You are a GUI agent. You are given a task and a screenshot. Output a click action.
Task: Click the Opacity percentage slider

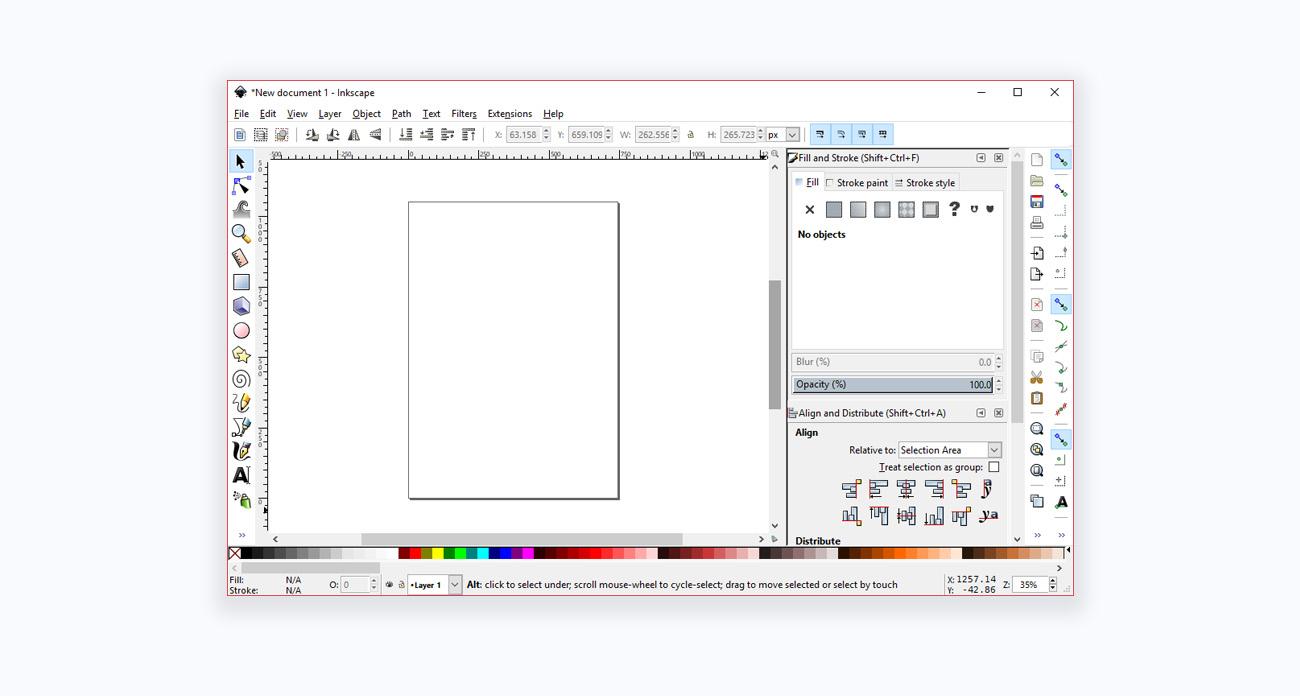(x=892, y=385)
